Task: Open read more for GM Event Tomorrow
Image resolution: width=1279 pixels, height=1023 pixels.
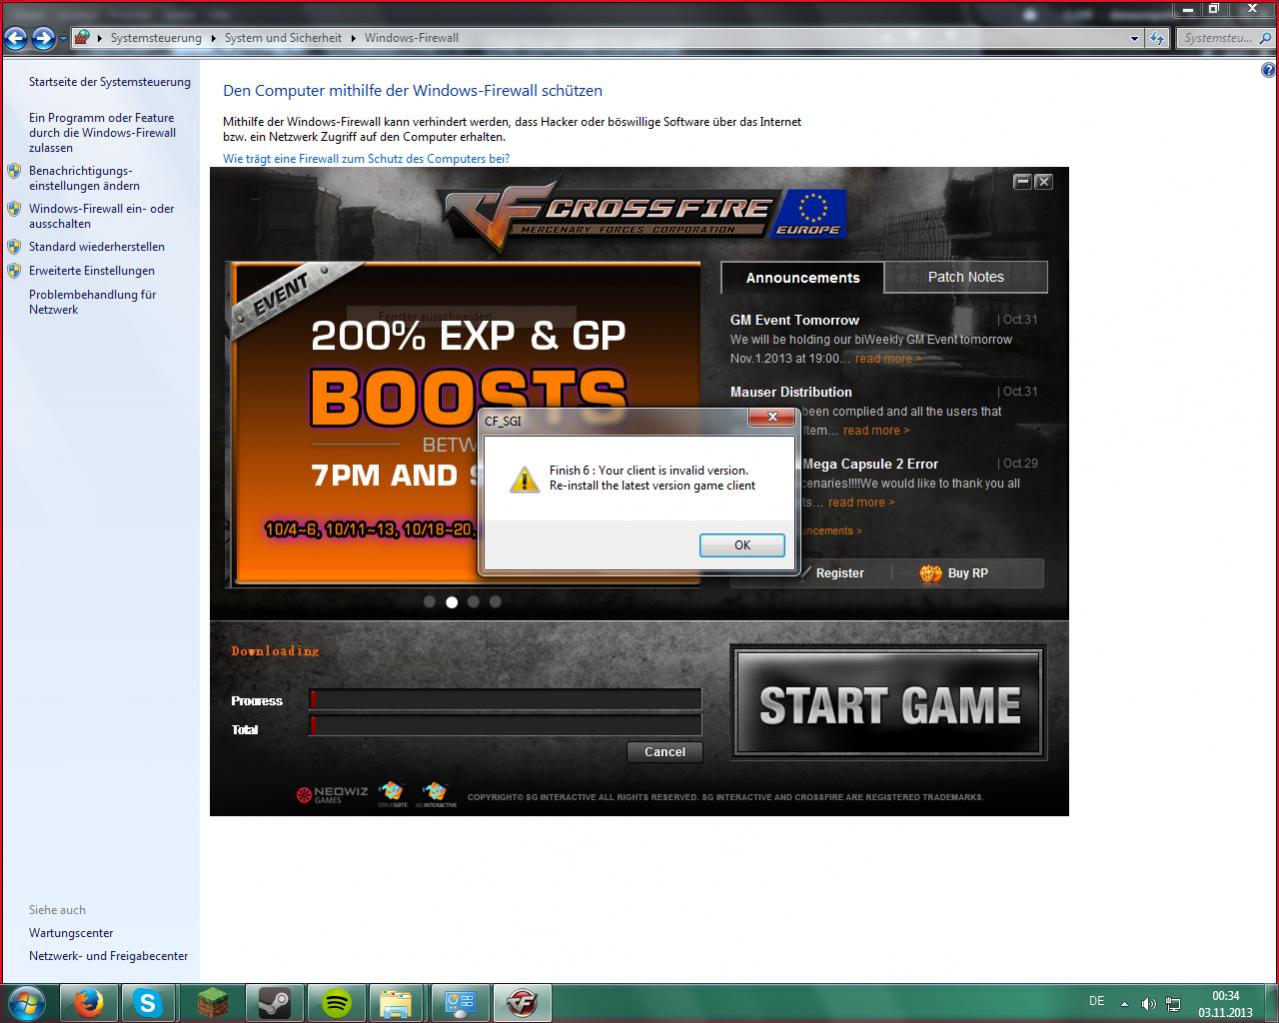Action: coord(888,358)
